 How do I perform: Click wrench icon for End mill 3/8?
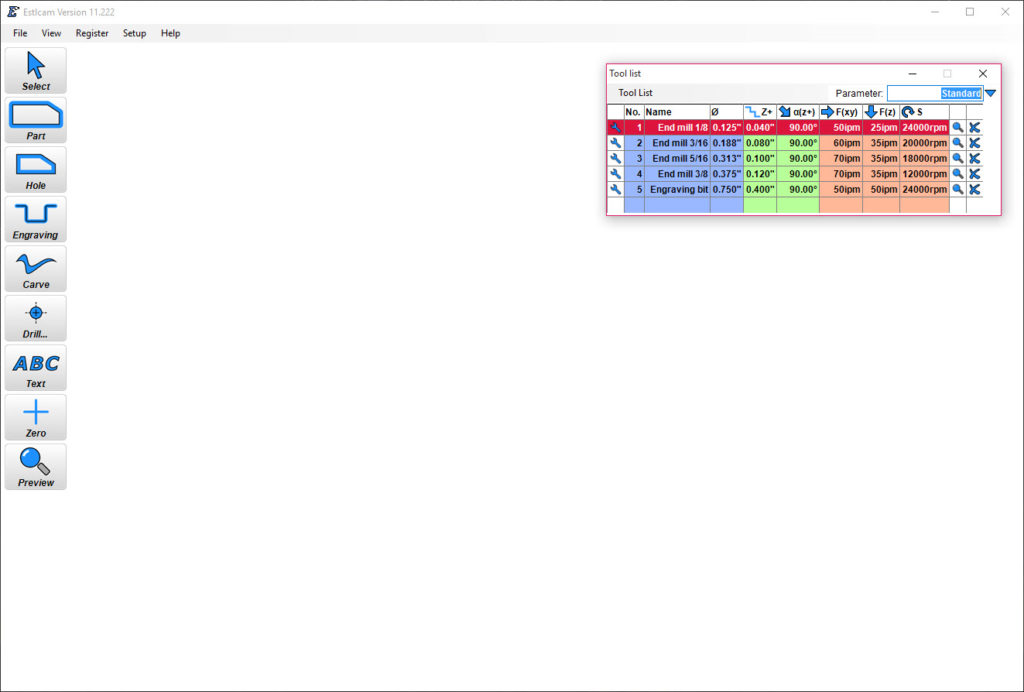615,174
